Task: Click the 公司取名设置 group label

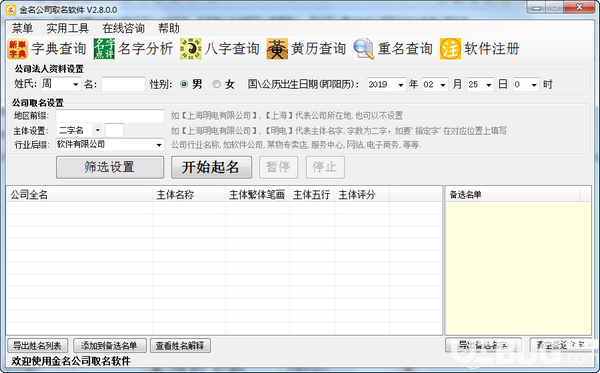Action: [38, 103]
